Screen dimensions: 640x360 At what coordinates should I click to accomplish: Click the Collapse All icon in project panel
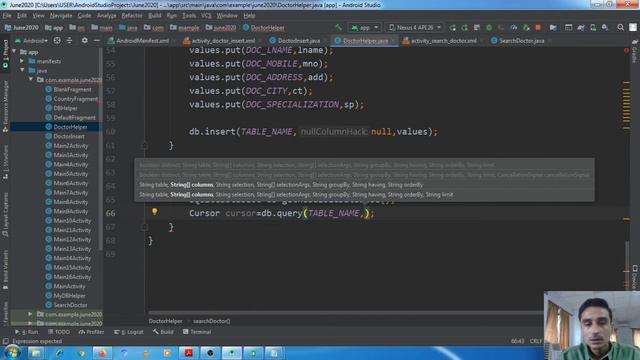click(x=69, y=40)
